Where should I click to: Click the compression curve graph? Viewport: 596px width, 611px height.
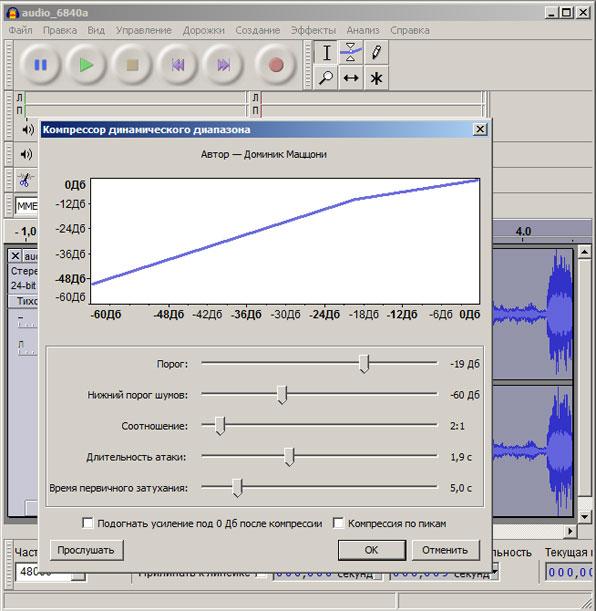coord(285,241)
